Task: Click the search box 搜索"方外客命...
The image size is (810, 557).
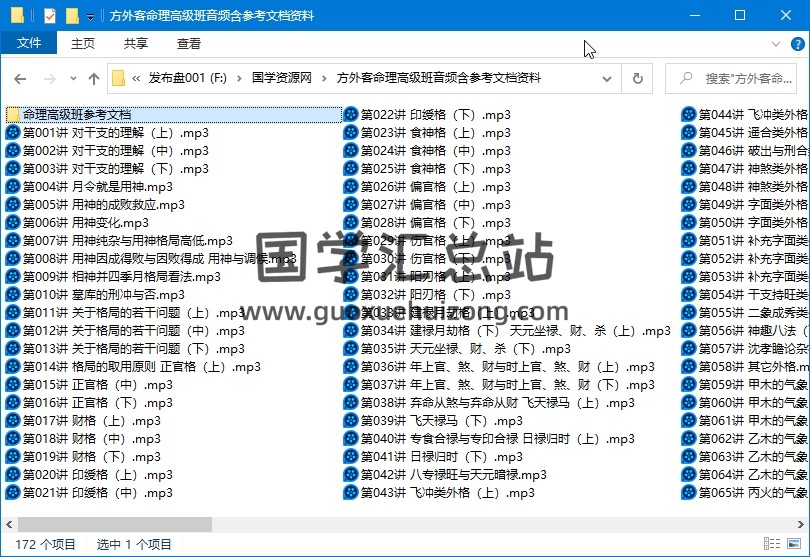Action: (x=730, y=79)
